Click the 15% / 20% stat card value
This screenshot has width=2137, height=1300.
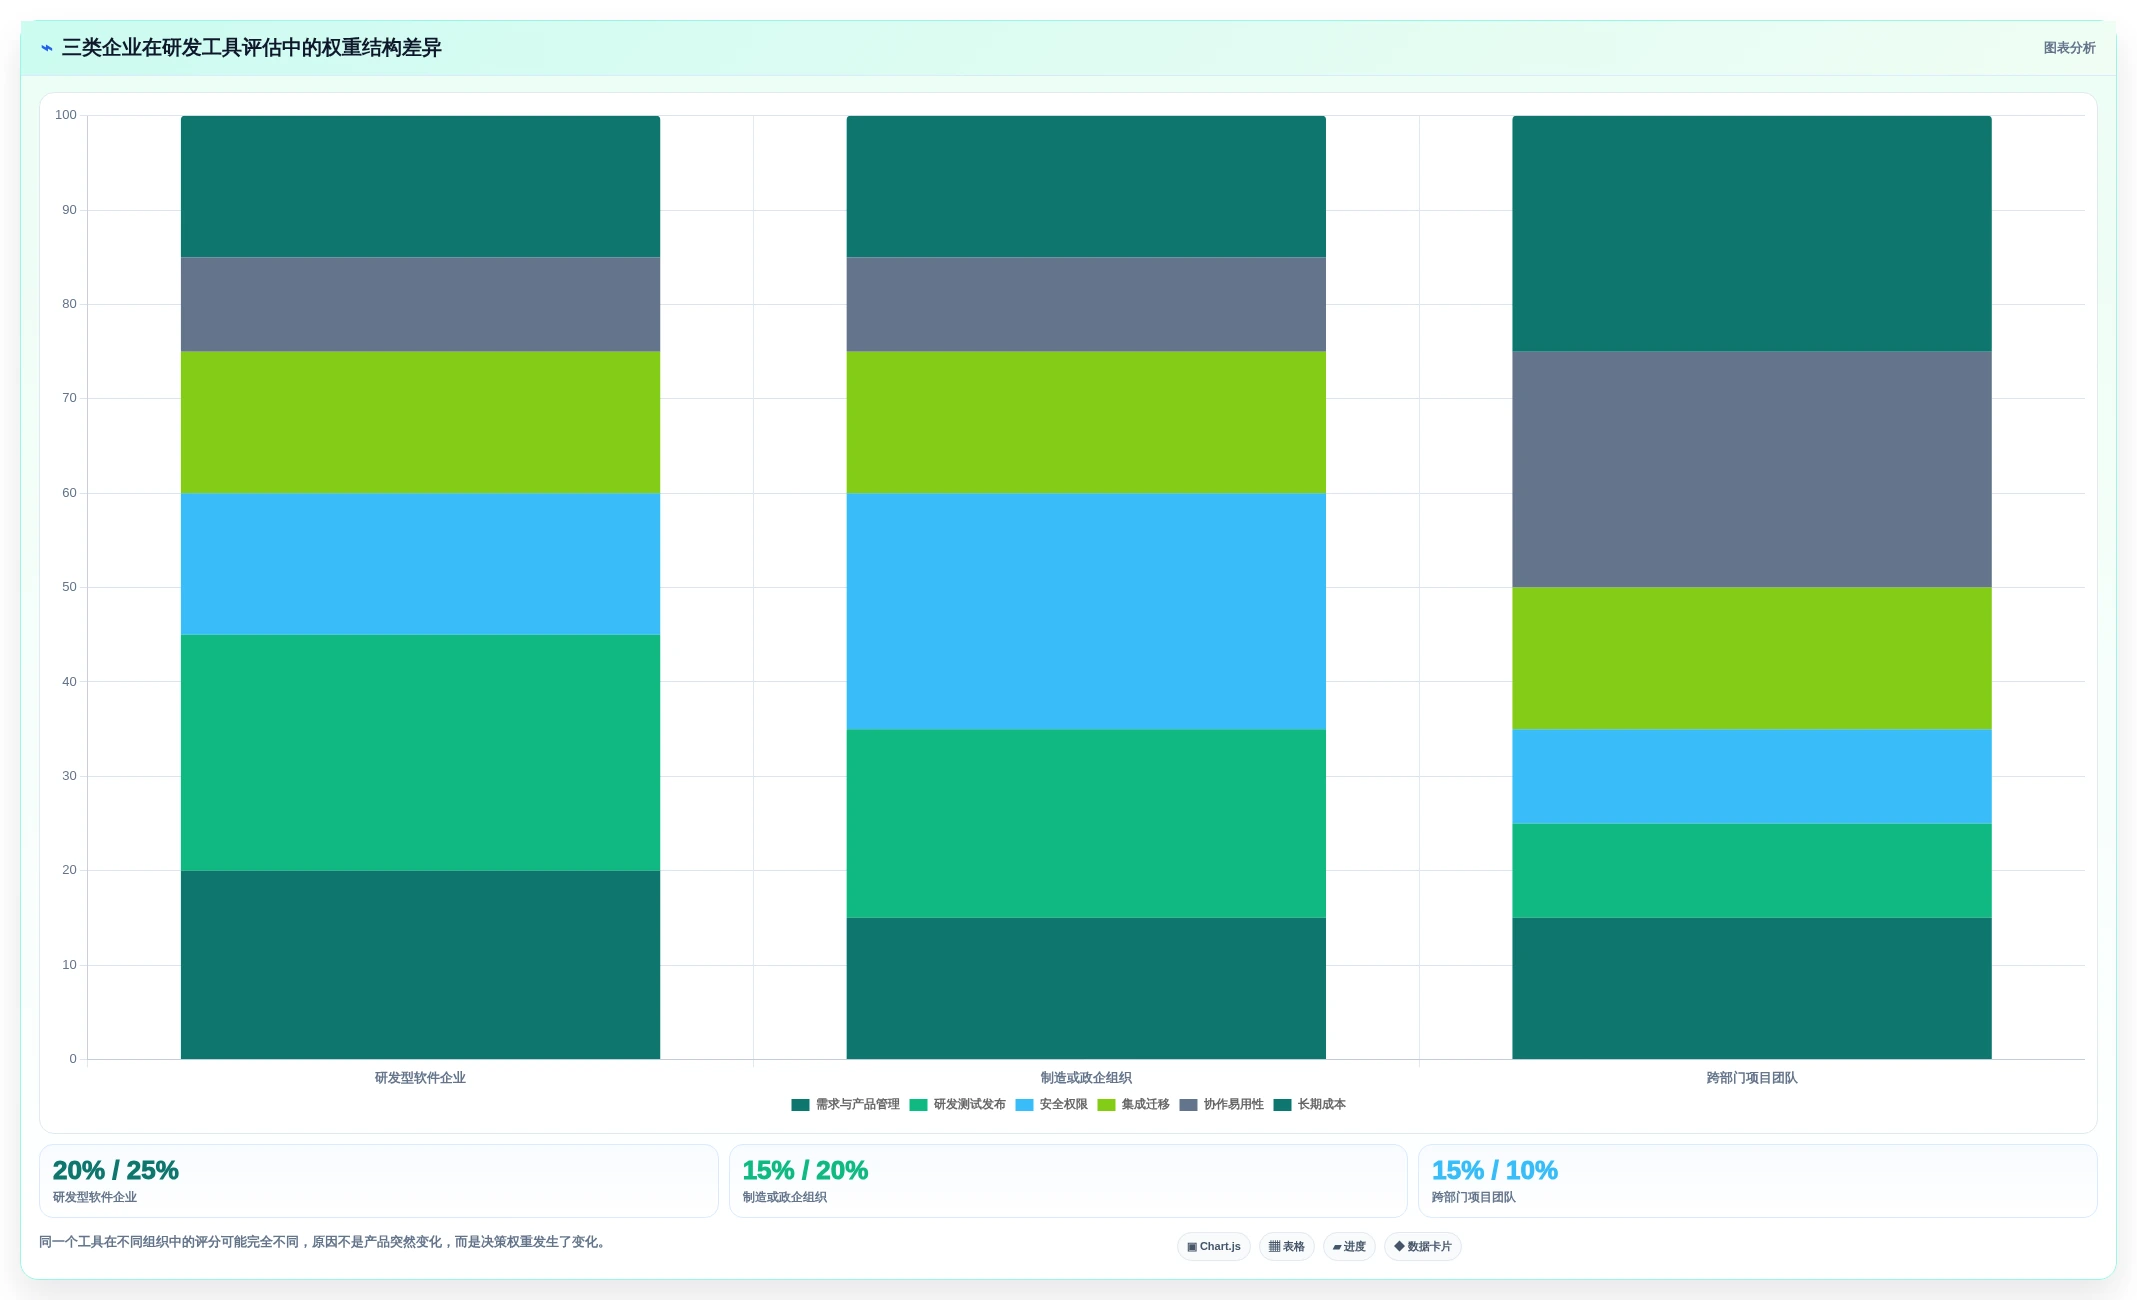tap(805, 1170)
